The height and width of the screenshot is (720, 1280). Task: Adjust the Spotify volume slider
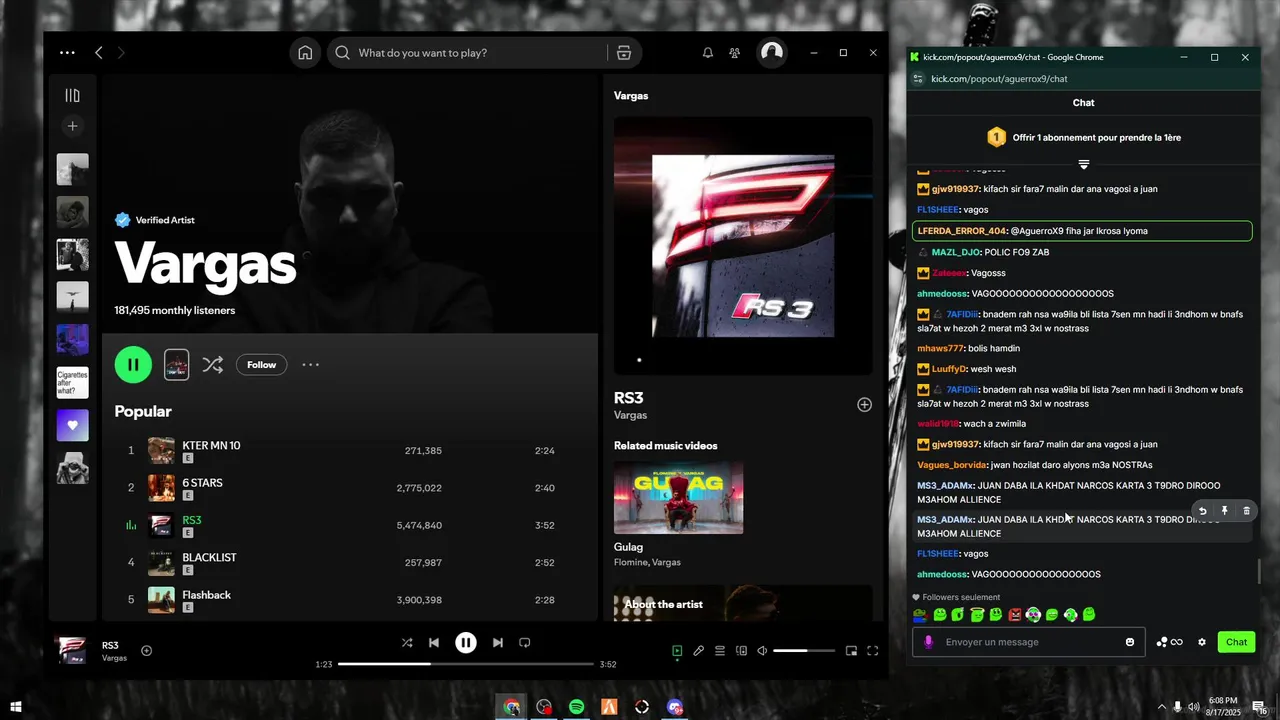pyautogui.click(x=804, y=651)
